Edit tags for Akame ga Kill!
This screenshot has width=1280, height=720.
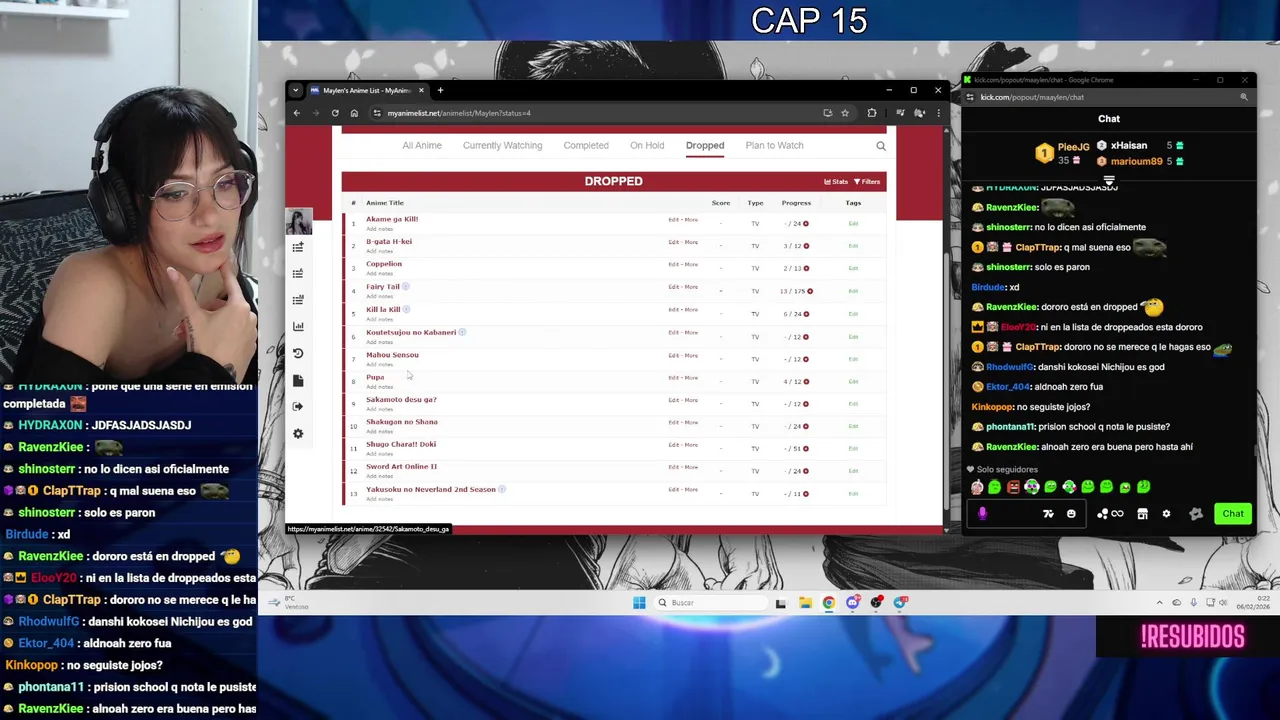853,224
